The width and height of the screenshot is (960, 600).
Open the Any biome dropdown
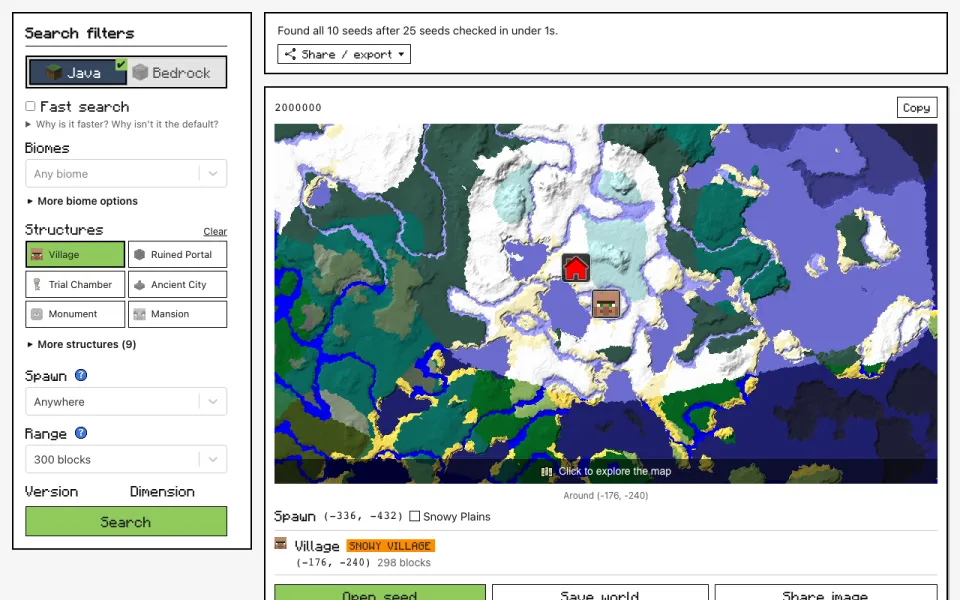coord(126,174)
